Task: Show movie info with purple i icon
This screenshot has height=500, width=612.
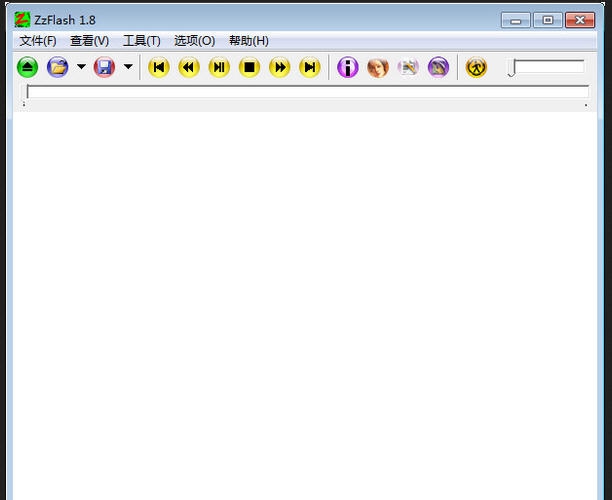Action: point(348,67)
